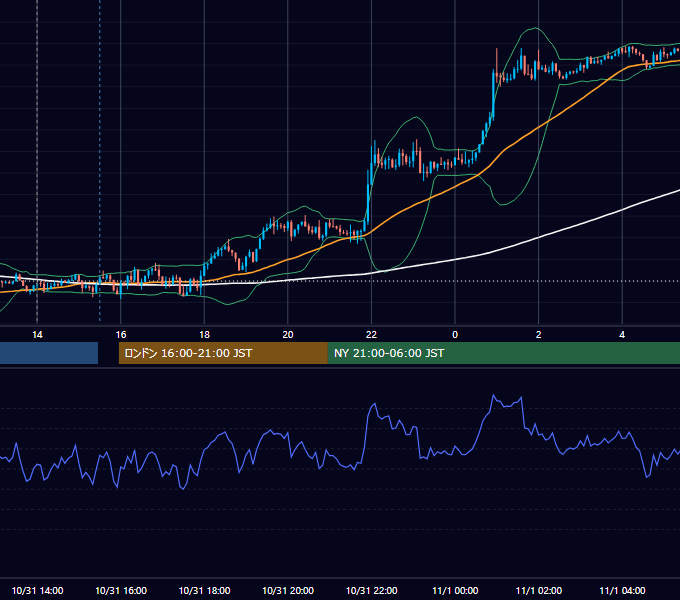Click the NY 21:00-06:00 JST session bar
The image size is (680, 600).
point(503,353)
